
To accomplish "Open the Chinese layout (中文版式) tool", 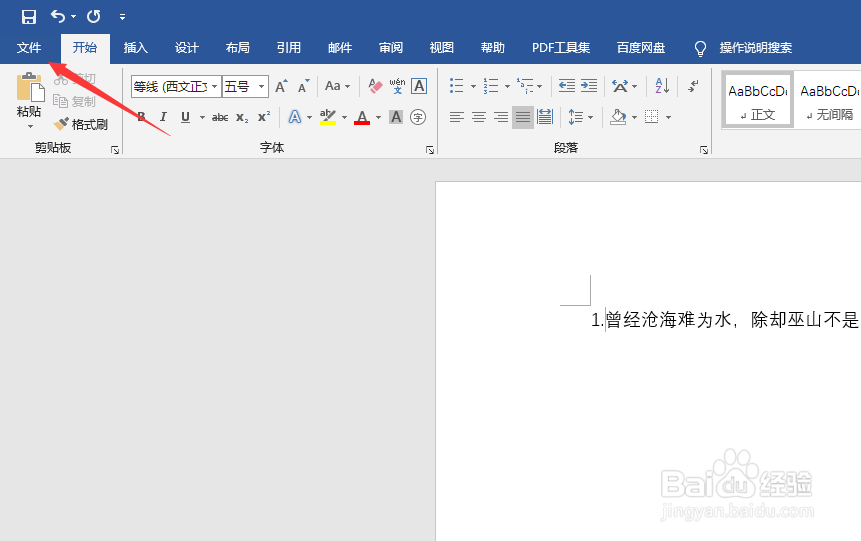I will (620, 86).
